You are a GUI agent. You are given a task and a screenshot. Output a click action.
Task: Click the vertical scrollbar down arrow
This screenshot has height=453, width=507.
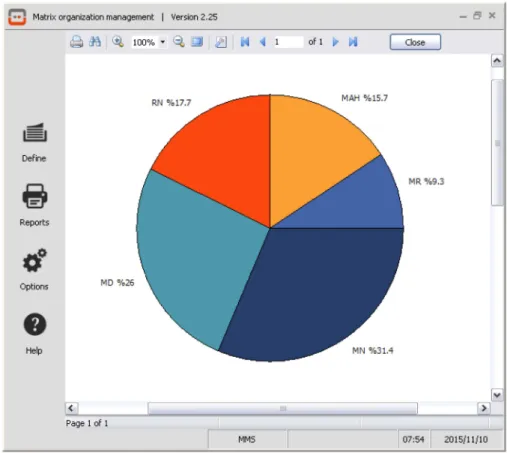point(497,395)
